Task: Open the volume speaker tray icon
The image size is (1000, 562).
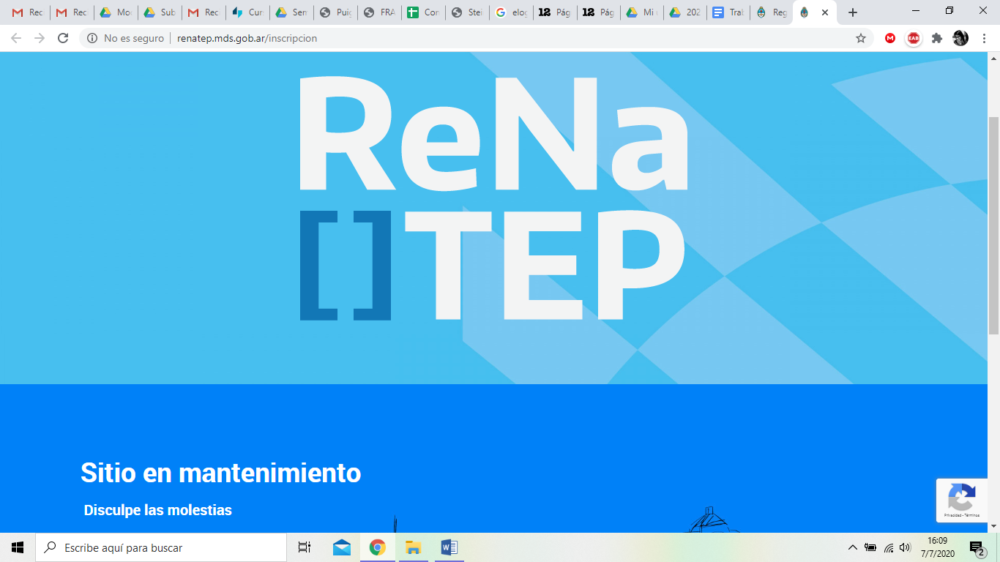Action: pos(905,547)
